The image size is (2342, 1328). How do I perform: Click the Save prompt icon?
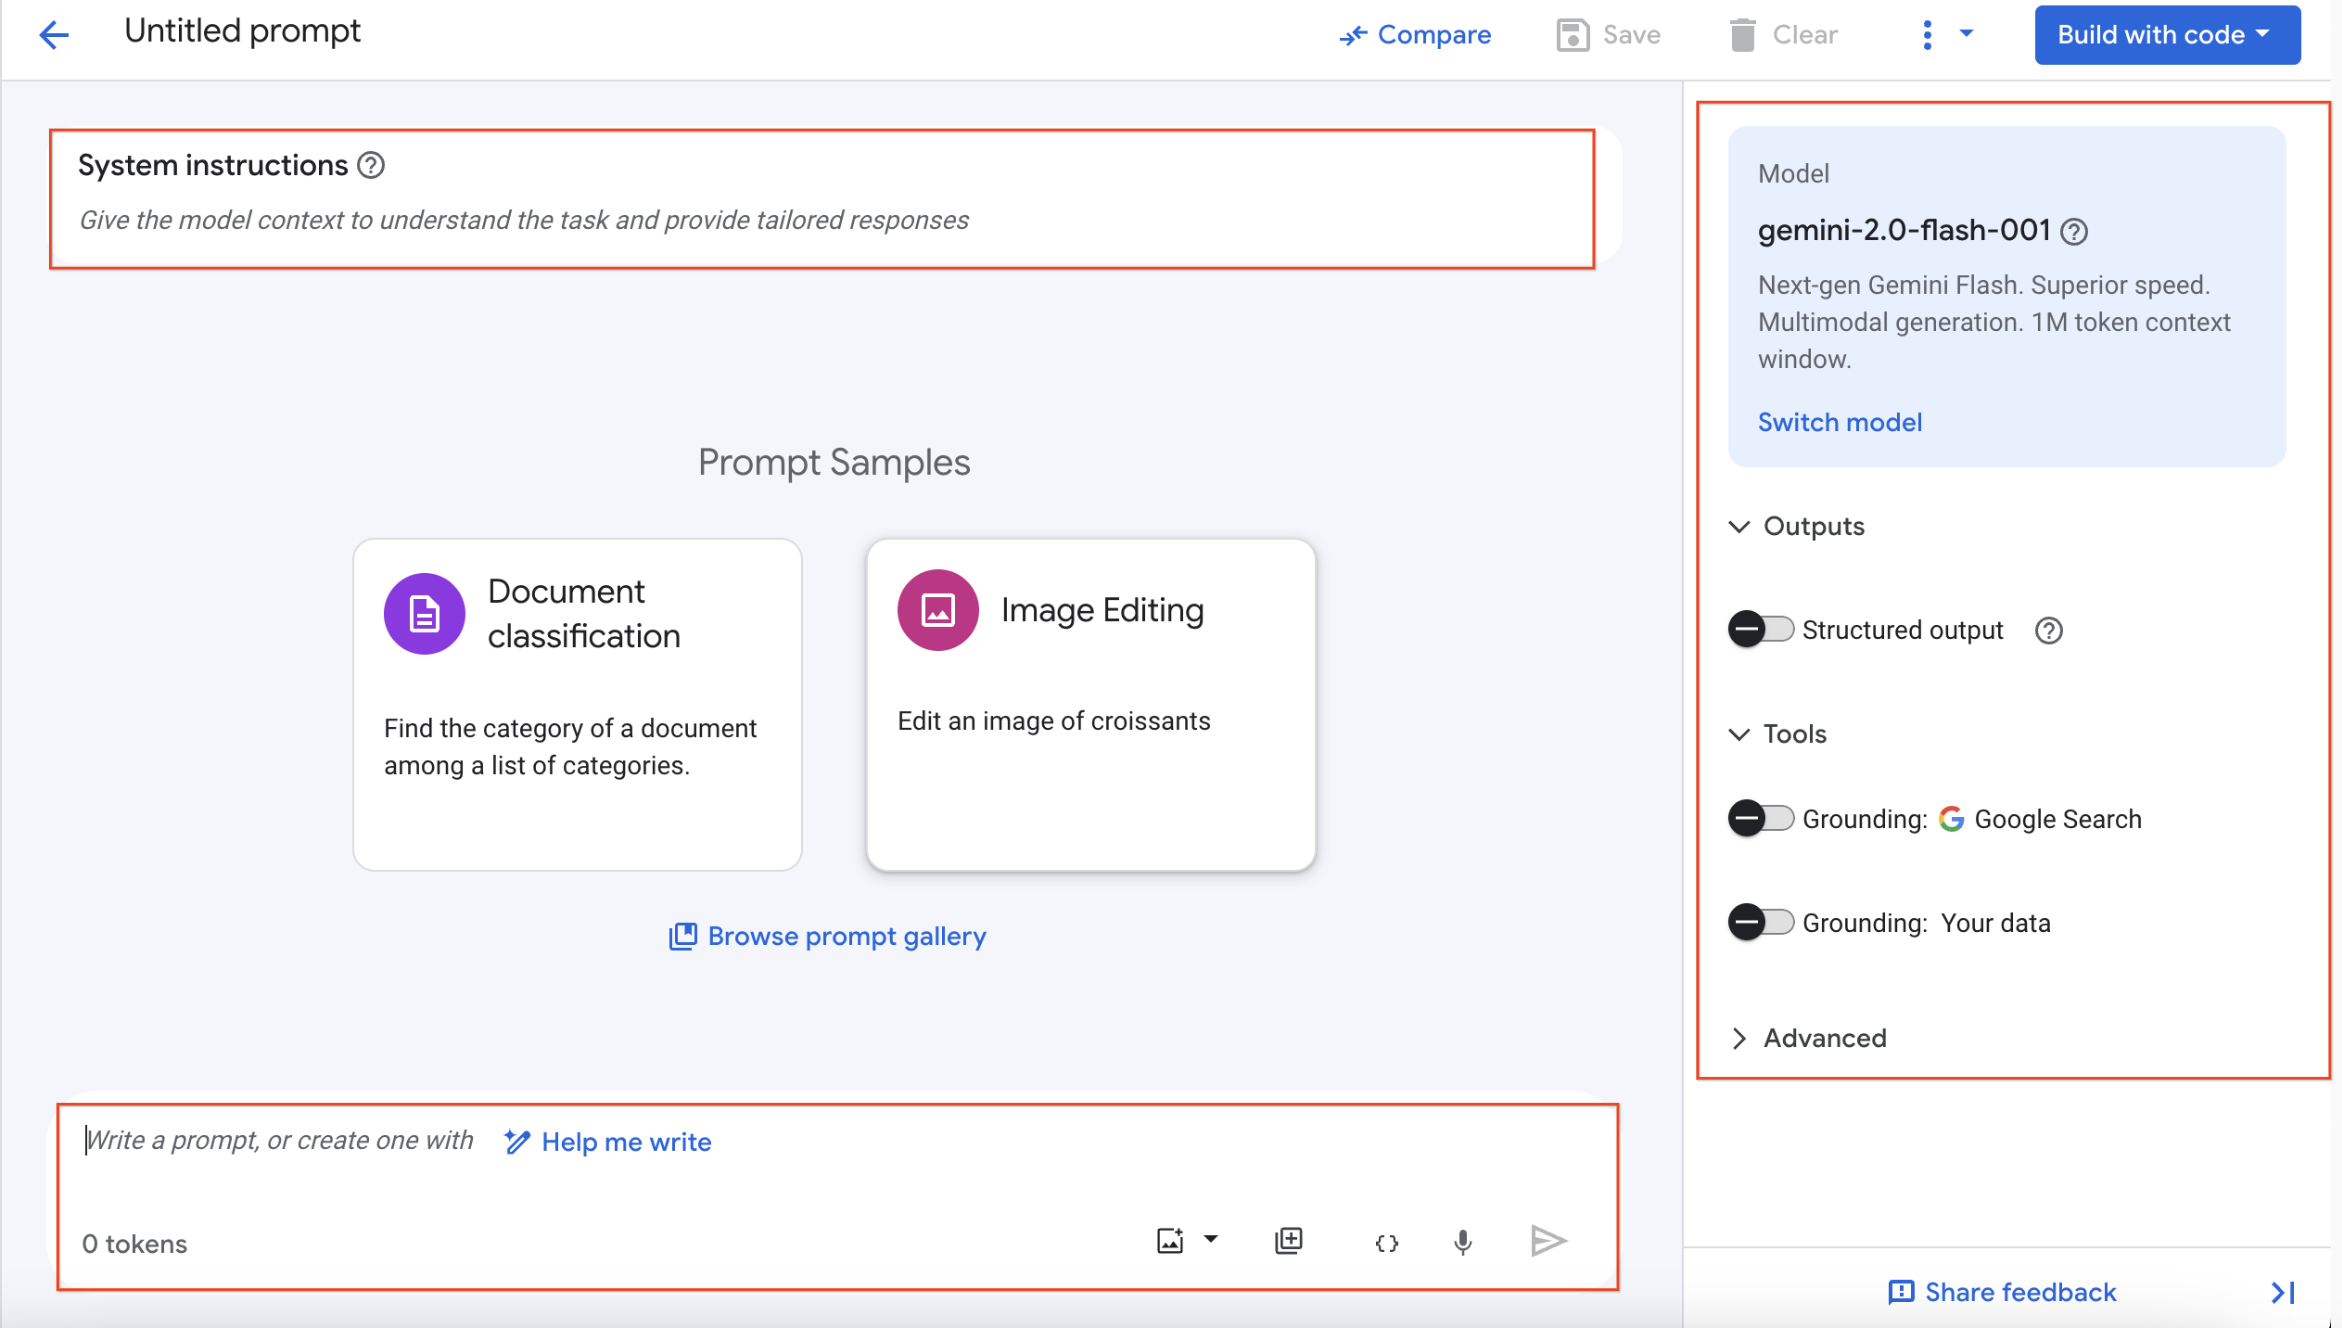[1572, 34]
